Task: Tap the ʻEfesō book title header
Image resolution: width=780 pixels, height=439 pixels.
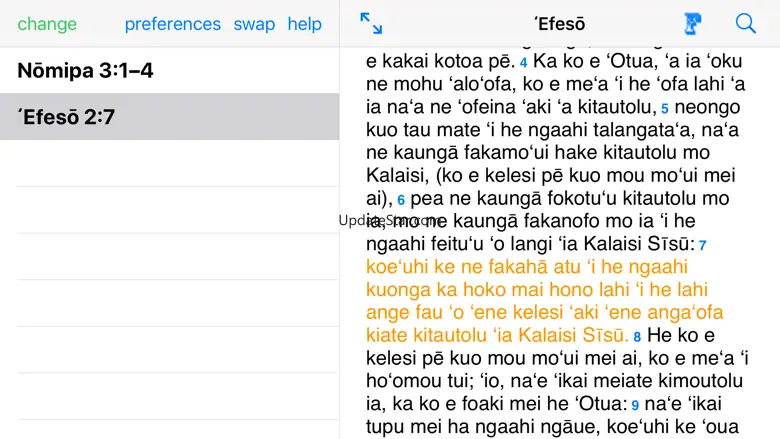Action: [x=560, y=23]
